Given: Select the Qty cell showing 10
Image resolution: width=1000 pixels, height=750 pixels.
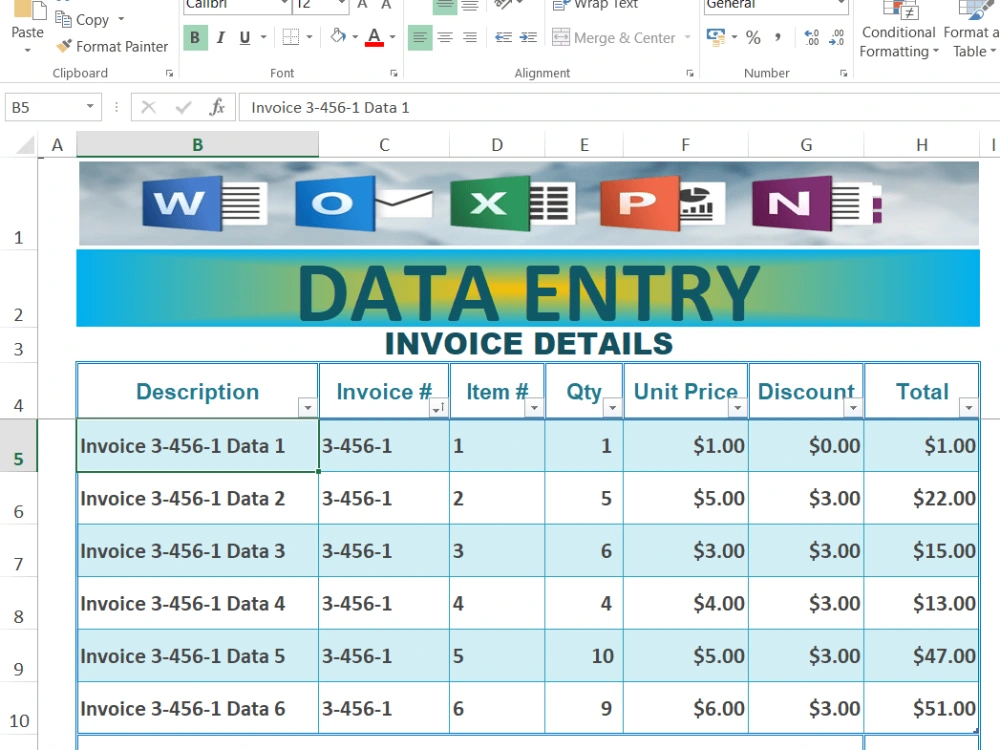Looking at the screenshot, I should [584, 656].
